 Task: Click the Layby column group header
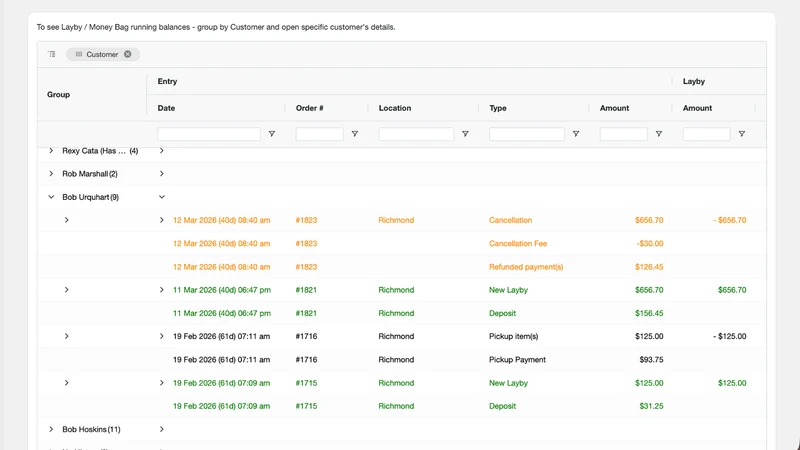694,81
